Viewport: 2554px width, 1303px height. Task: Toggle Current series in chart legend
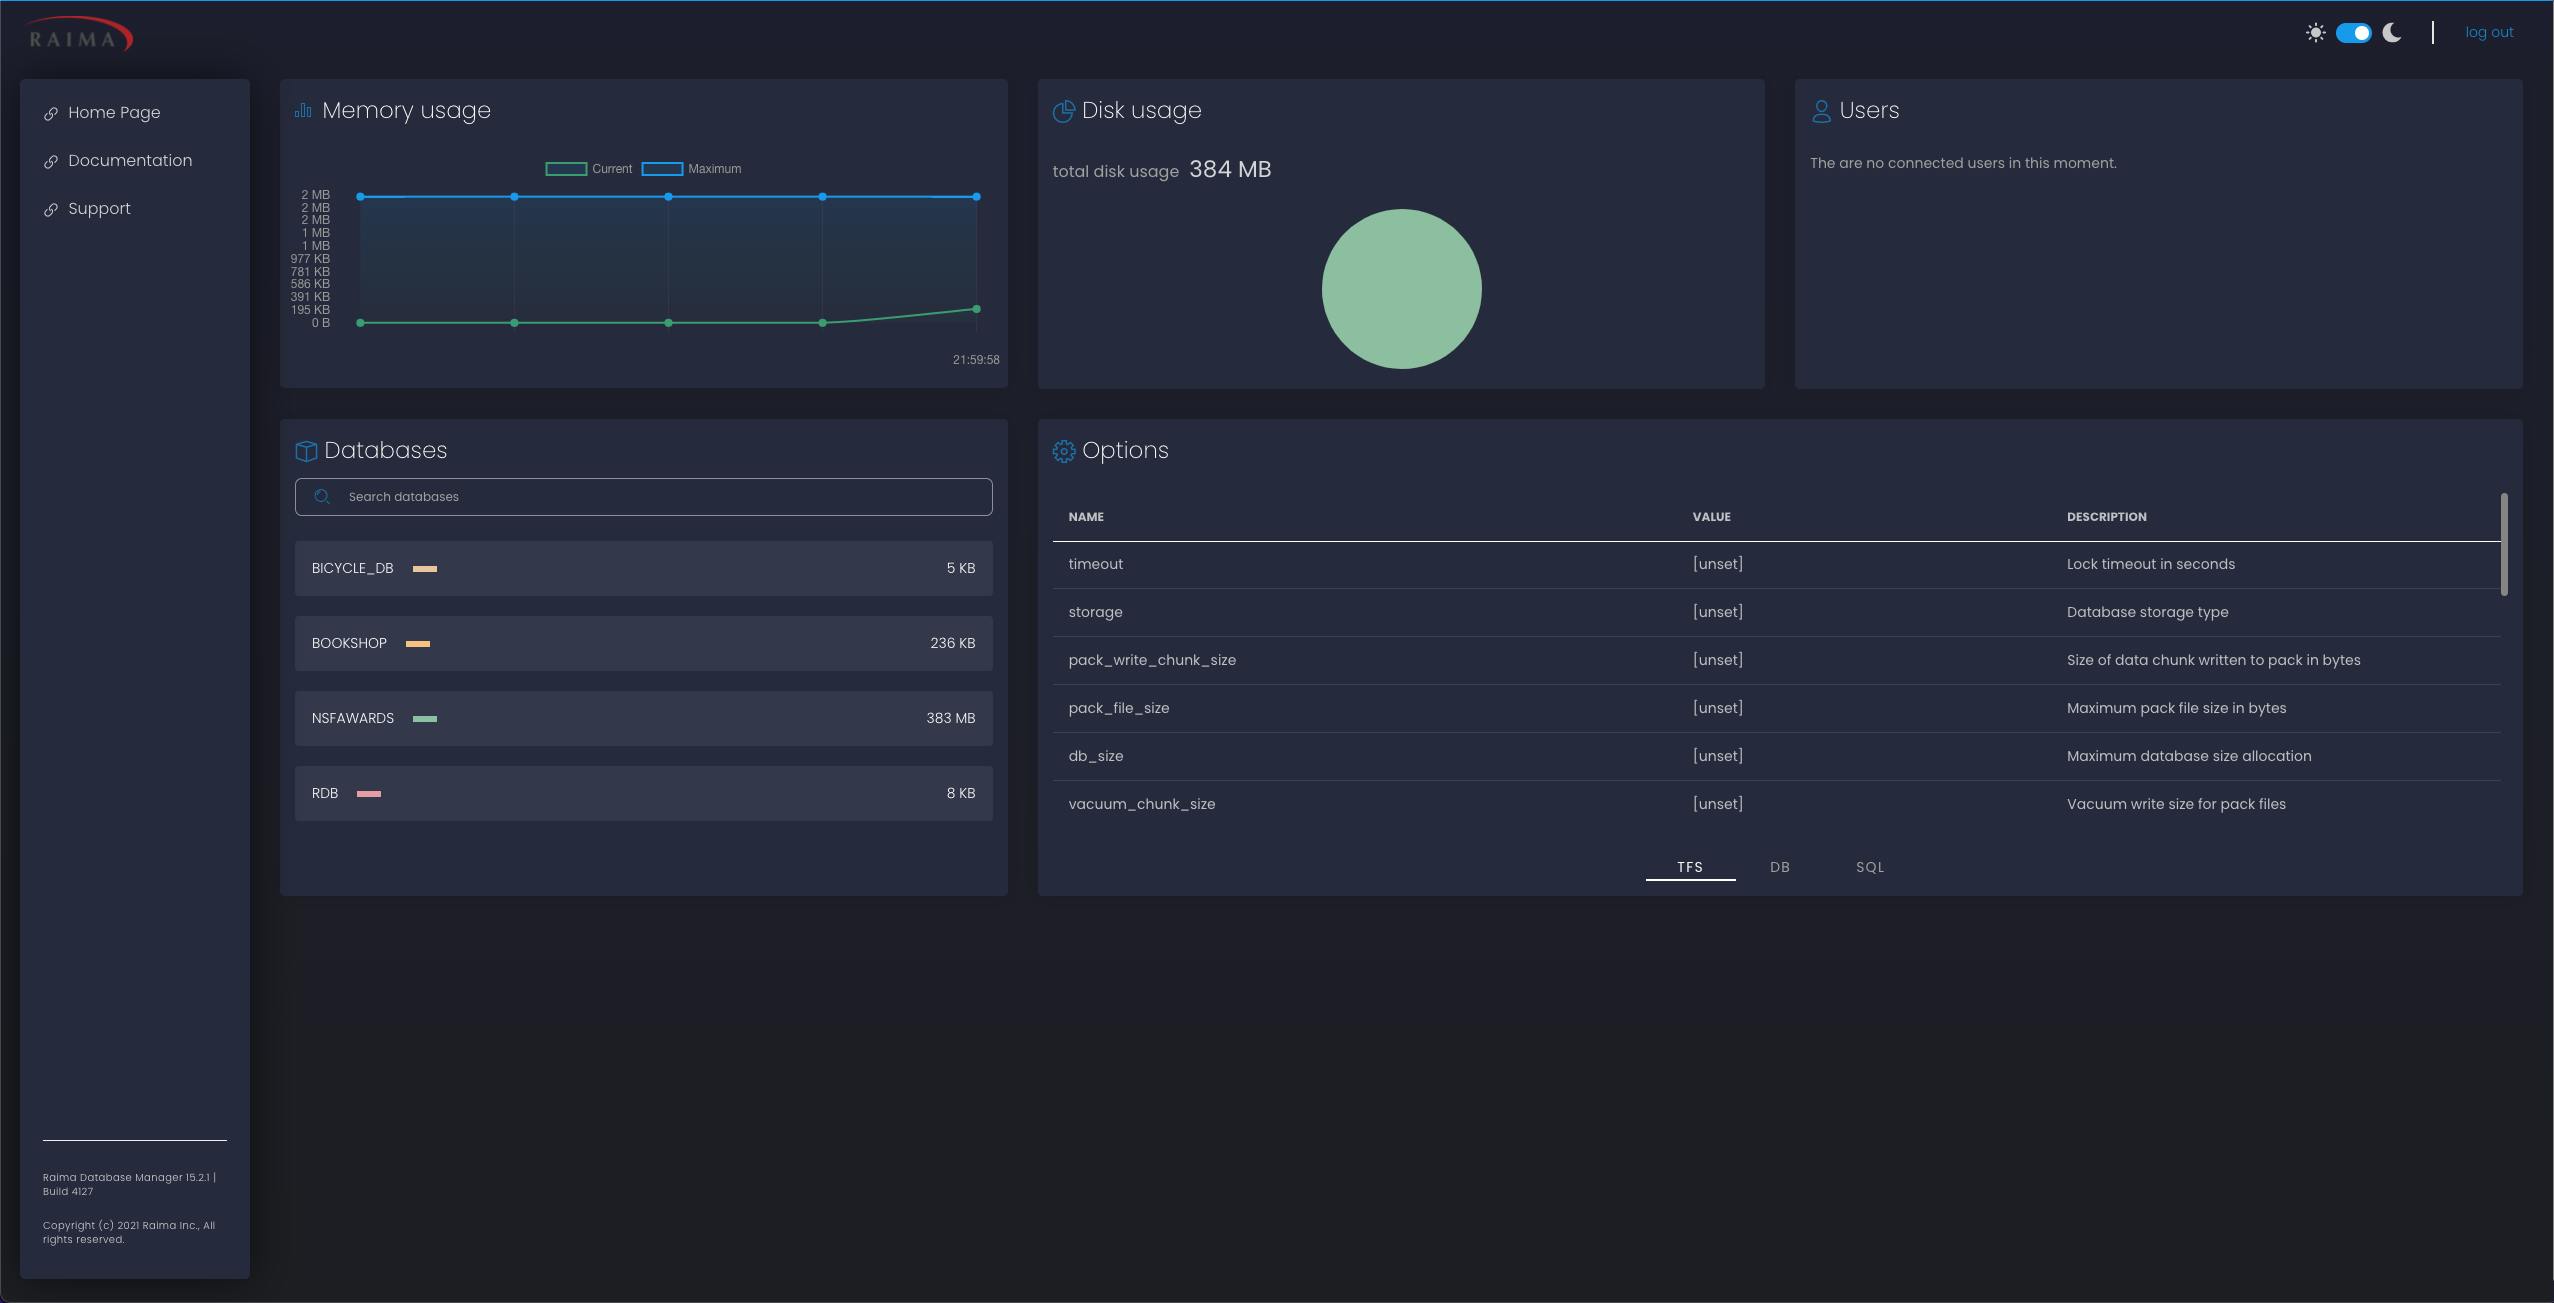[589, 169]
